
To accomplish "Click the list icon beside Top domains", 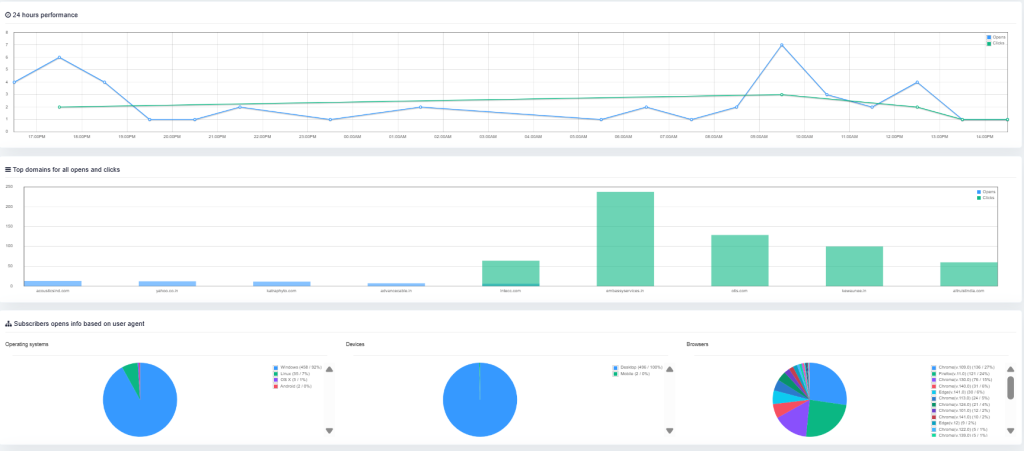I will (8, 170).
